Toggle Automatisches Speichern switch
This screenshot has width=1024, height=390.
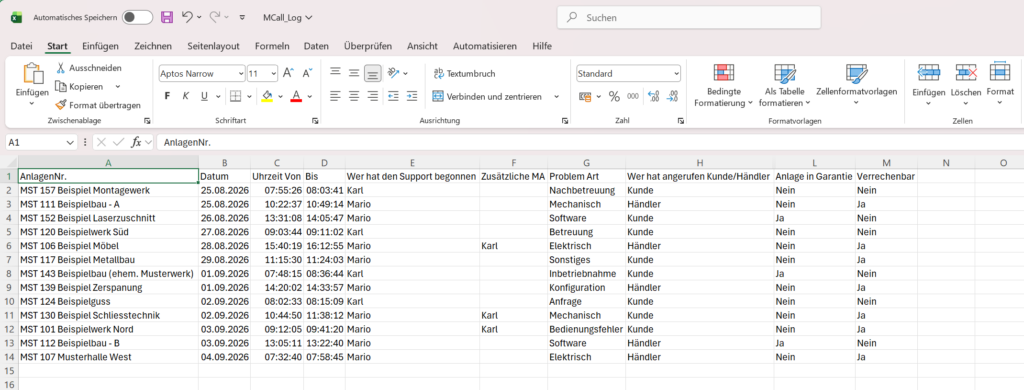point(137,18)
